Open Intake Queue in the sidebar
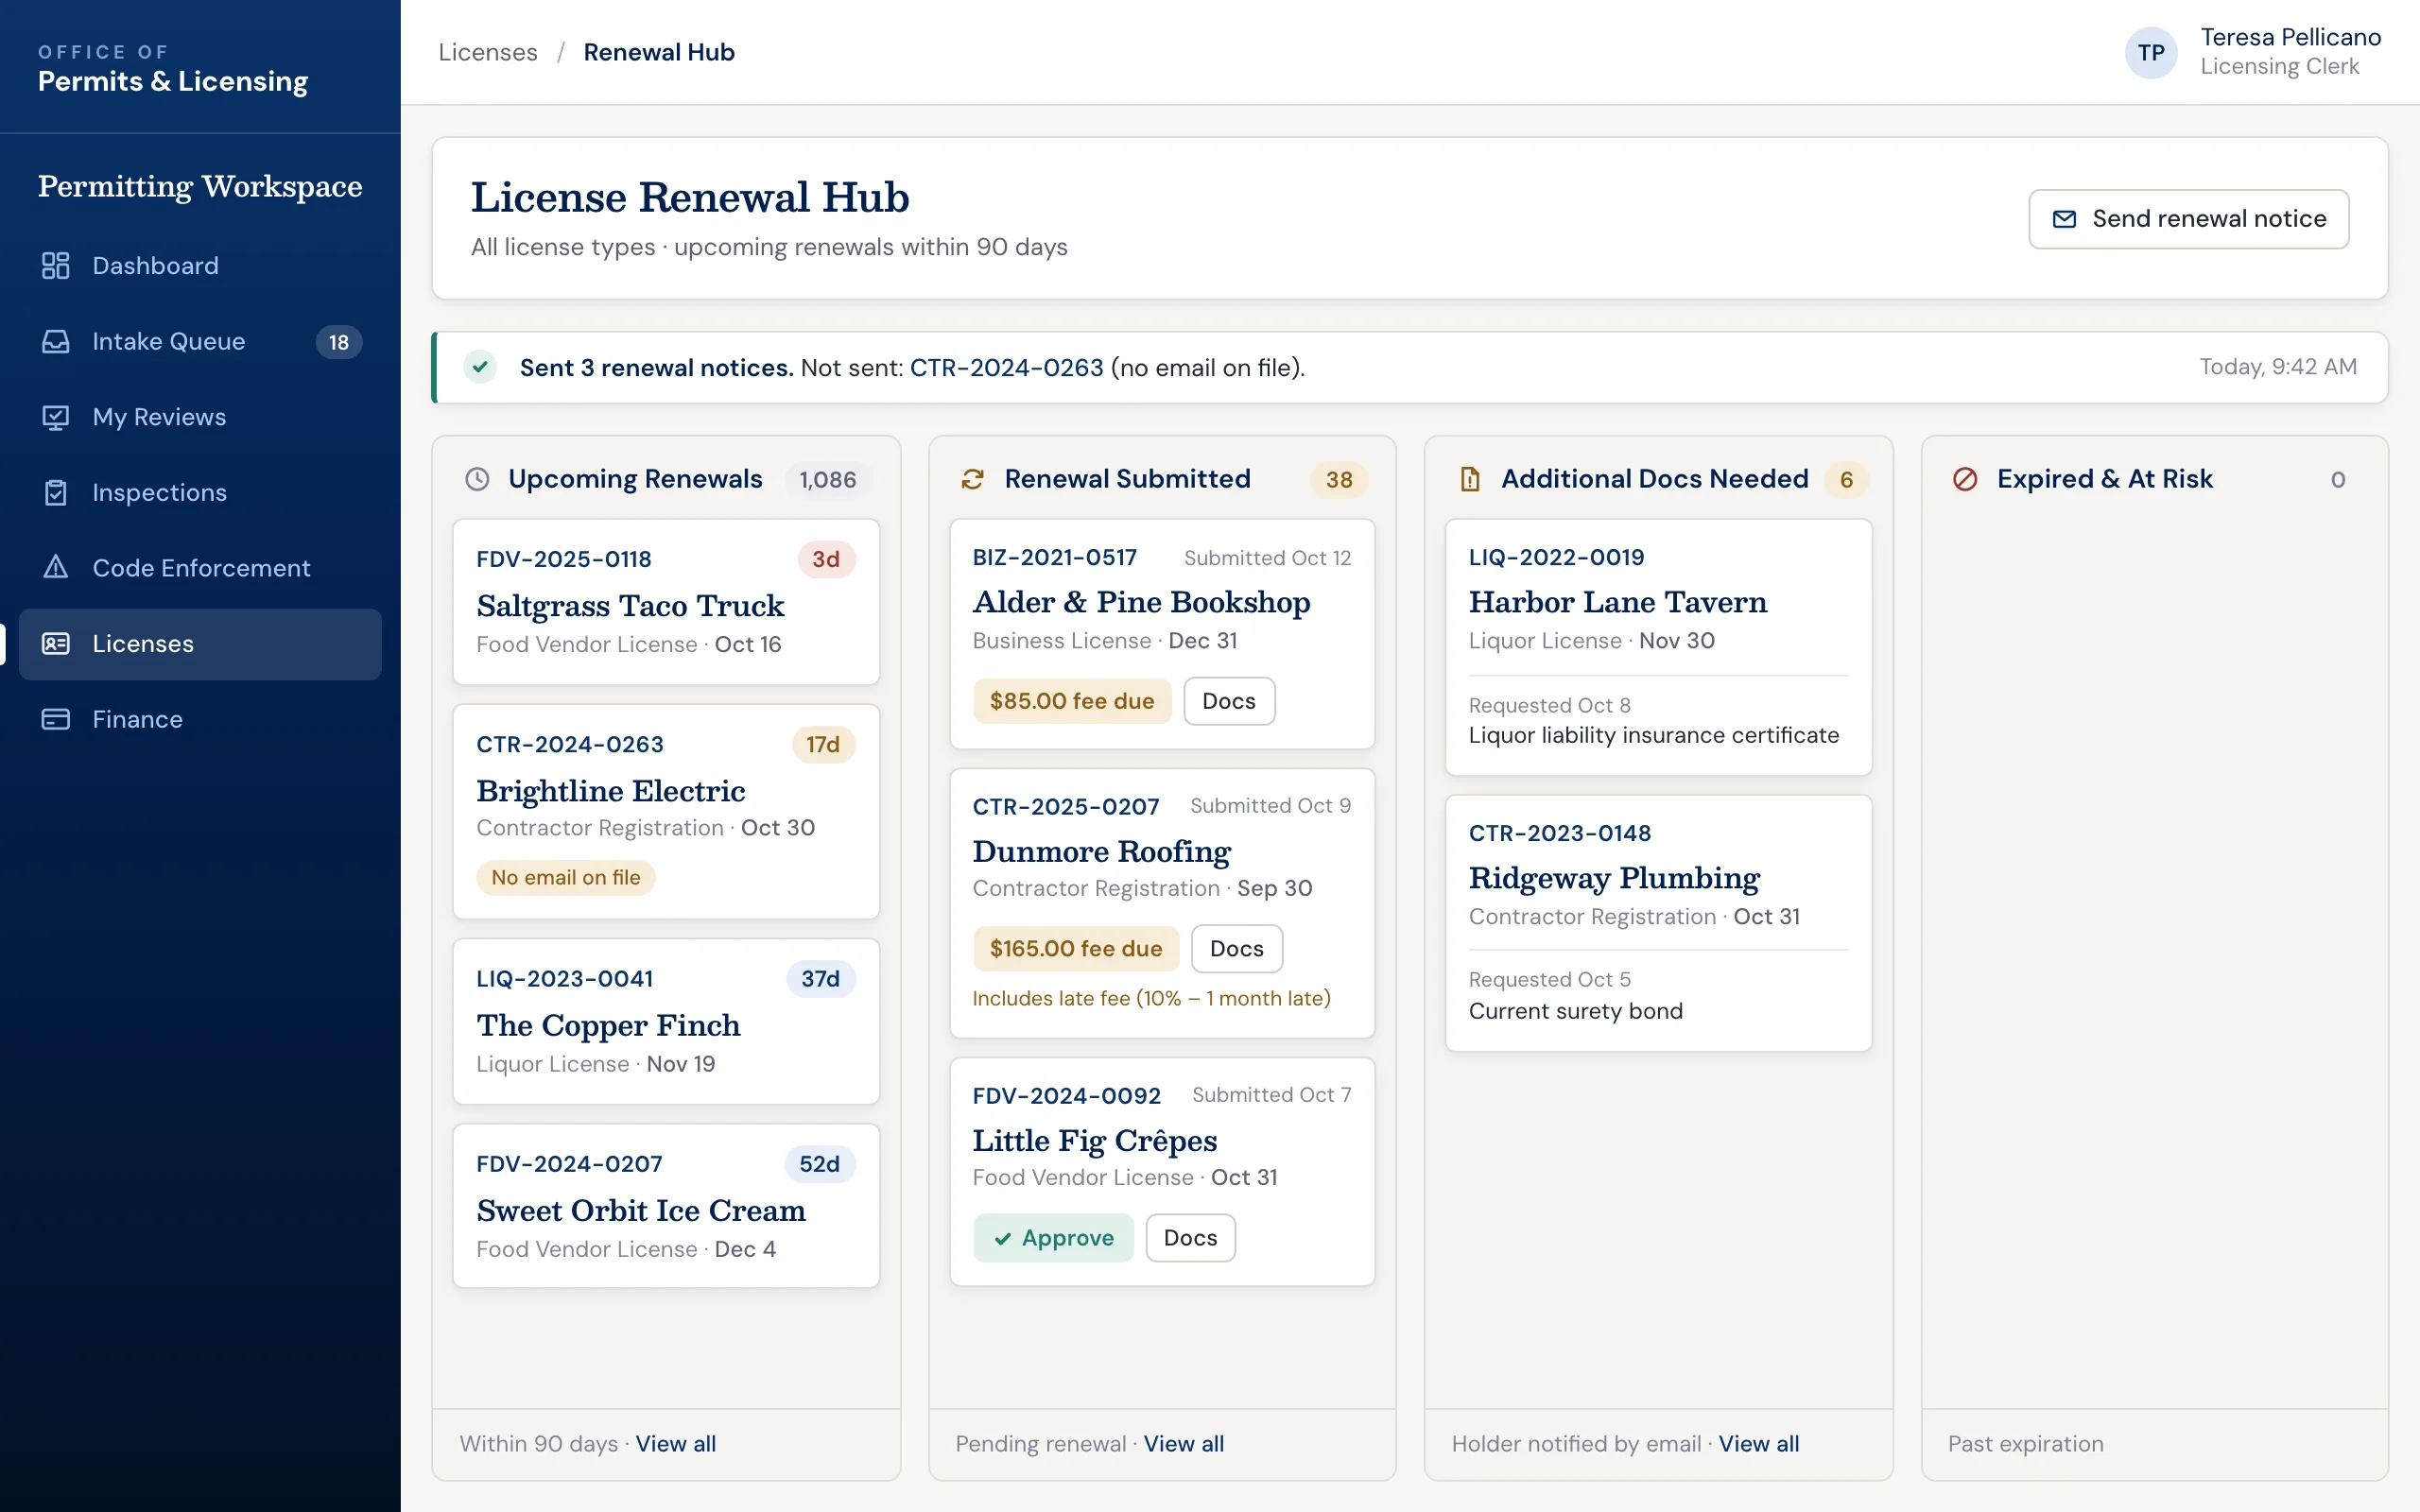This screenshot has width=2420, height=1512. pyautogui.click(x=200, y=342)
